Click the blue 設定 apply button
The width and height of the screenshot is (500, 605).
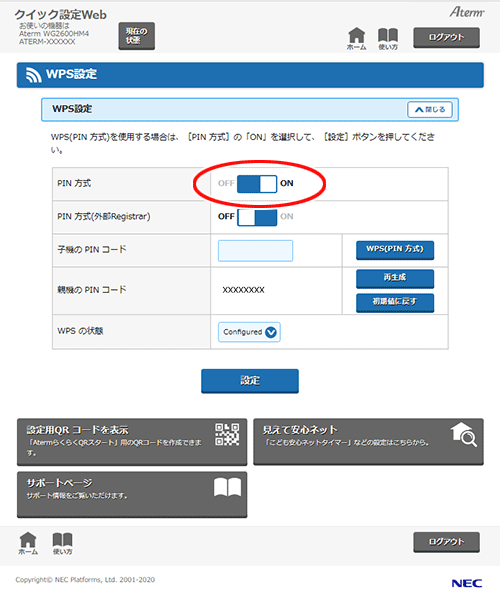pos(250,381)
